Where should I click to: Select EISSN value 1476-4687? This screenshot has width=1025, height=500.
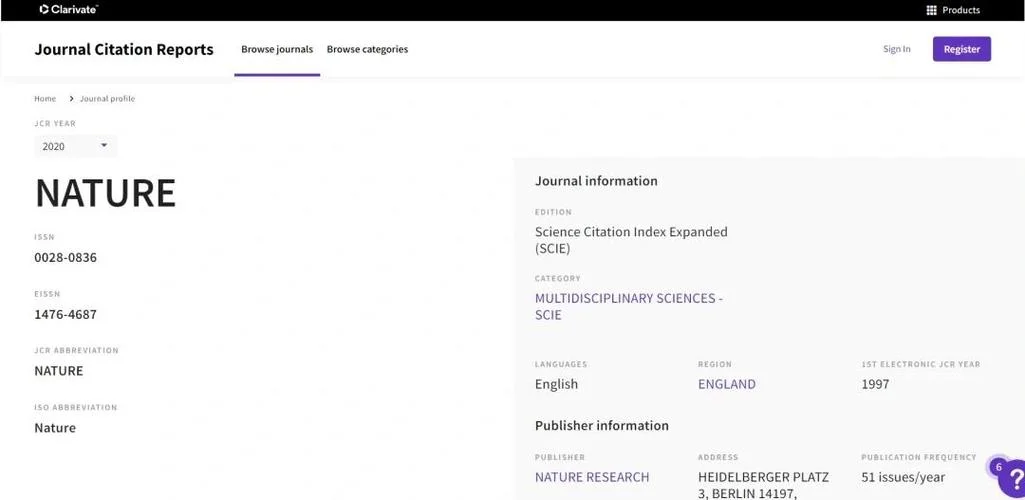pyautogui.click(x=65, y=314)
